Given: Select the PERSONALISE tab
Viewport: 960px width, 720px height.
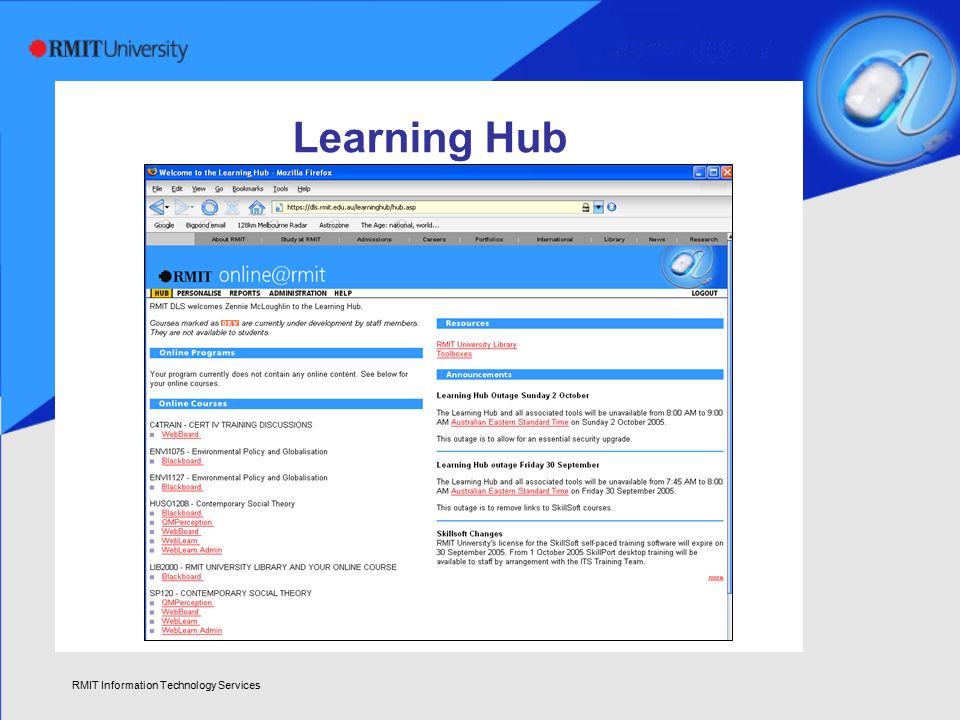Looking at the screenshot, I should click(x=199, y=293).
